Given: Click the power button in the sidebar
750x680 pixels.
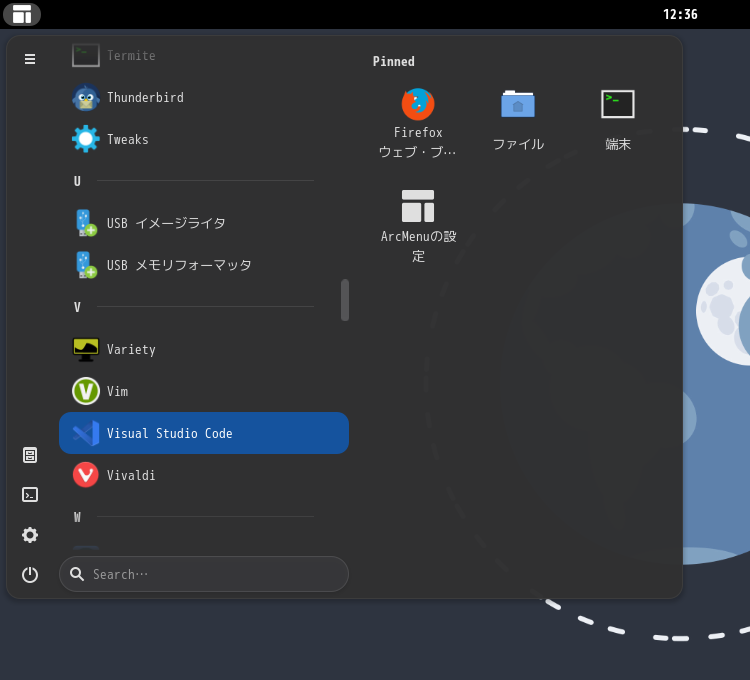Looking at the screenshot, I should pos(30,574).
